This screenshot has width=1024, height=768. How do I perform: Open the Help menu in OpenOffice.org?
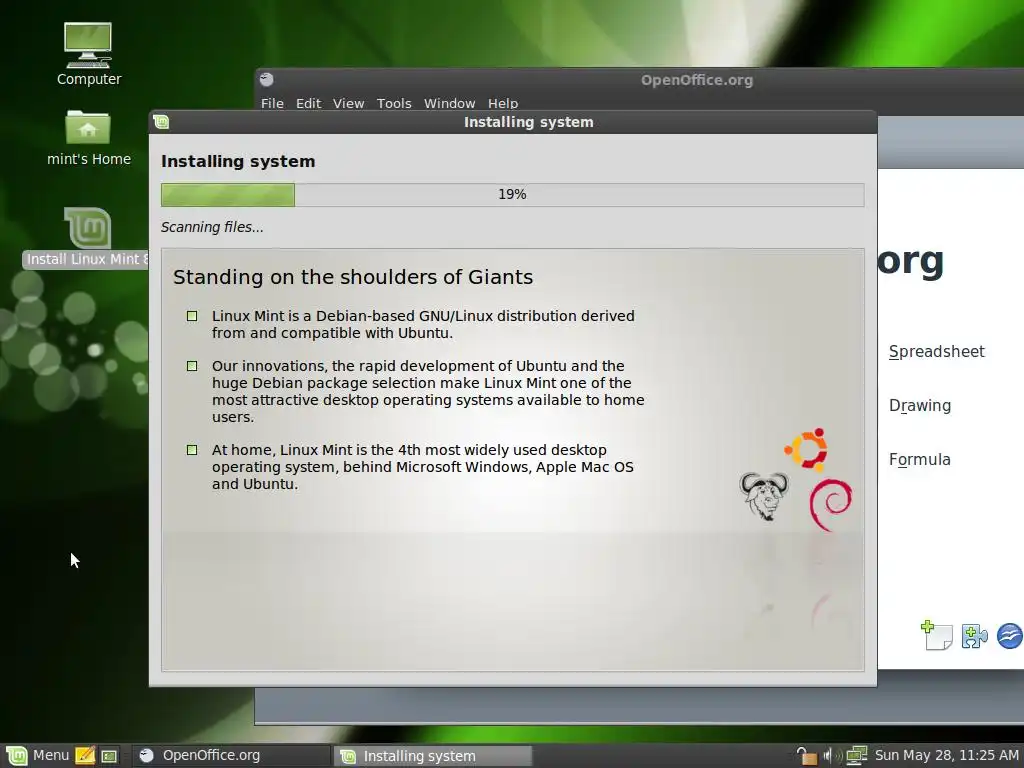pyautogui.click(x=503, y=103)
